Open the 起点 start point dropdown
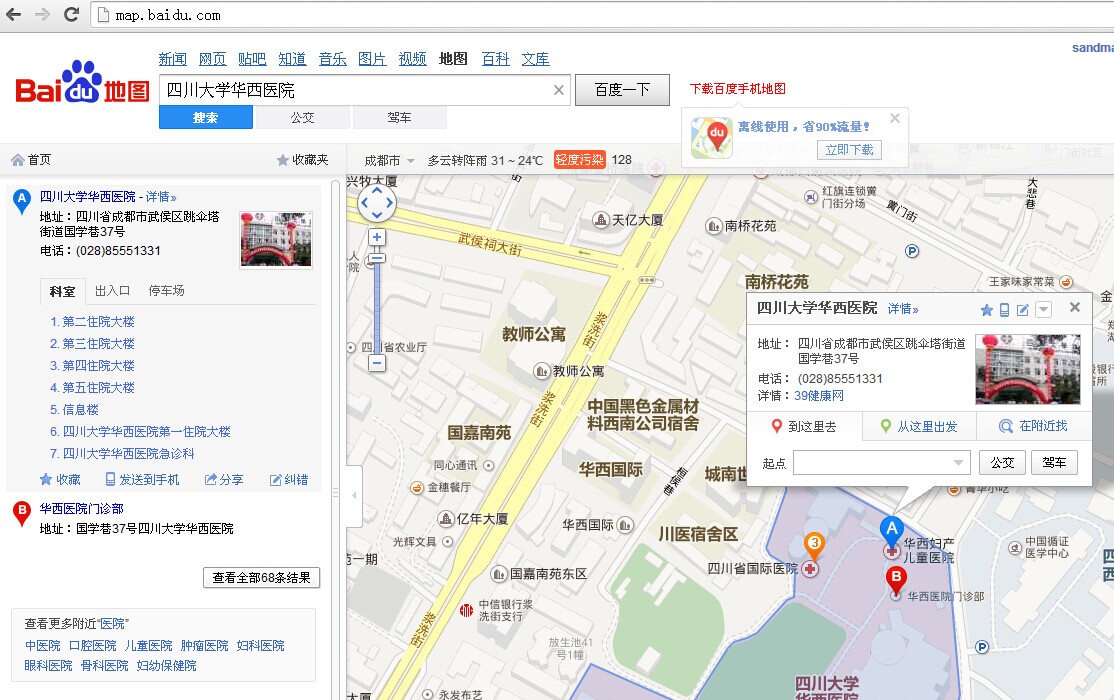Screen dimensions: 1114x700 click(960, 462)
